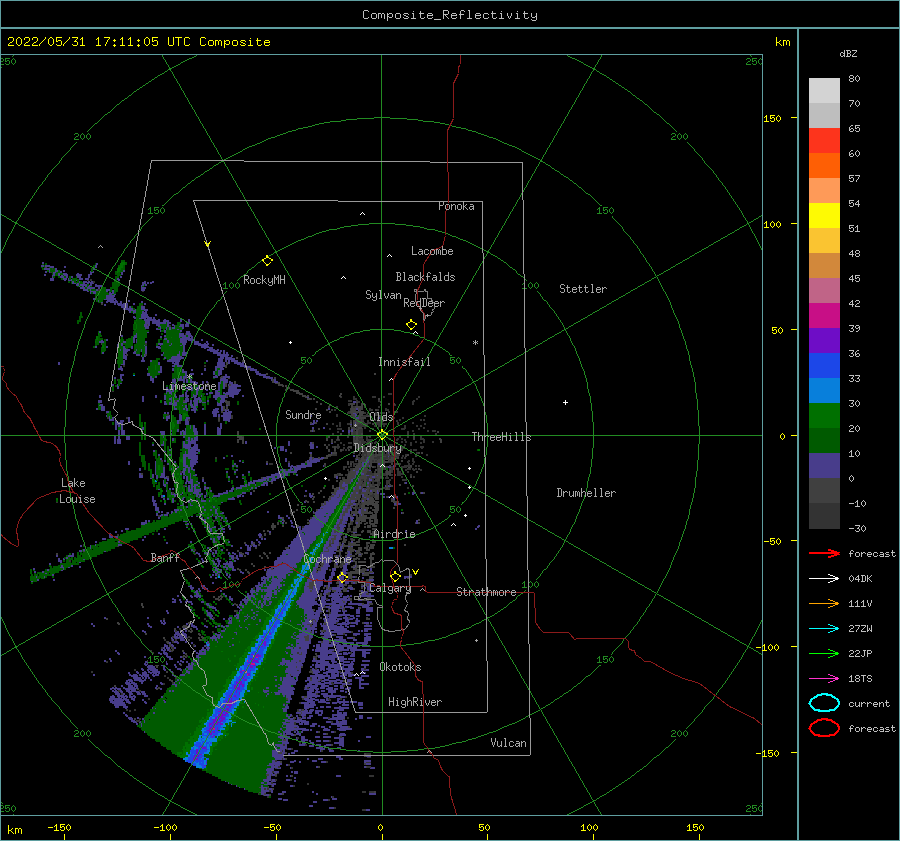Click the white plus marker east of ThreeHills
This screenshot has height=841, width=900.
[x=565, y=402]
